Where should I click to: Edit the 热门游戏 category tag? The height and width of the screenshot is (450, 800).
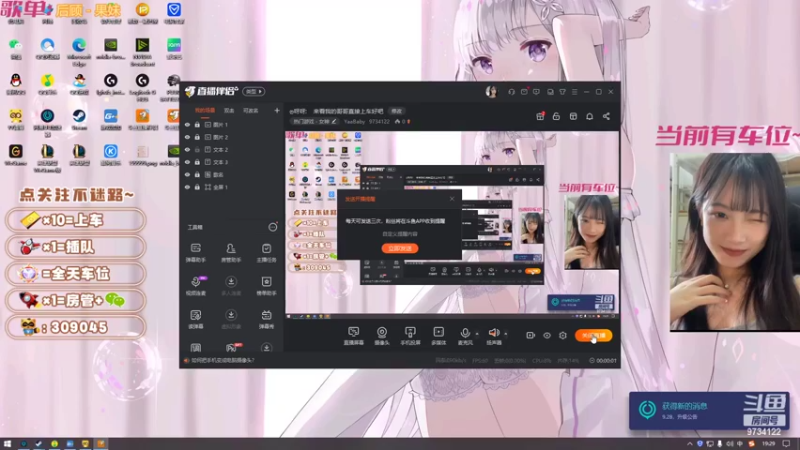pyautogui.click(x=314, y=121)
